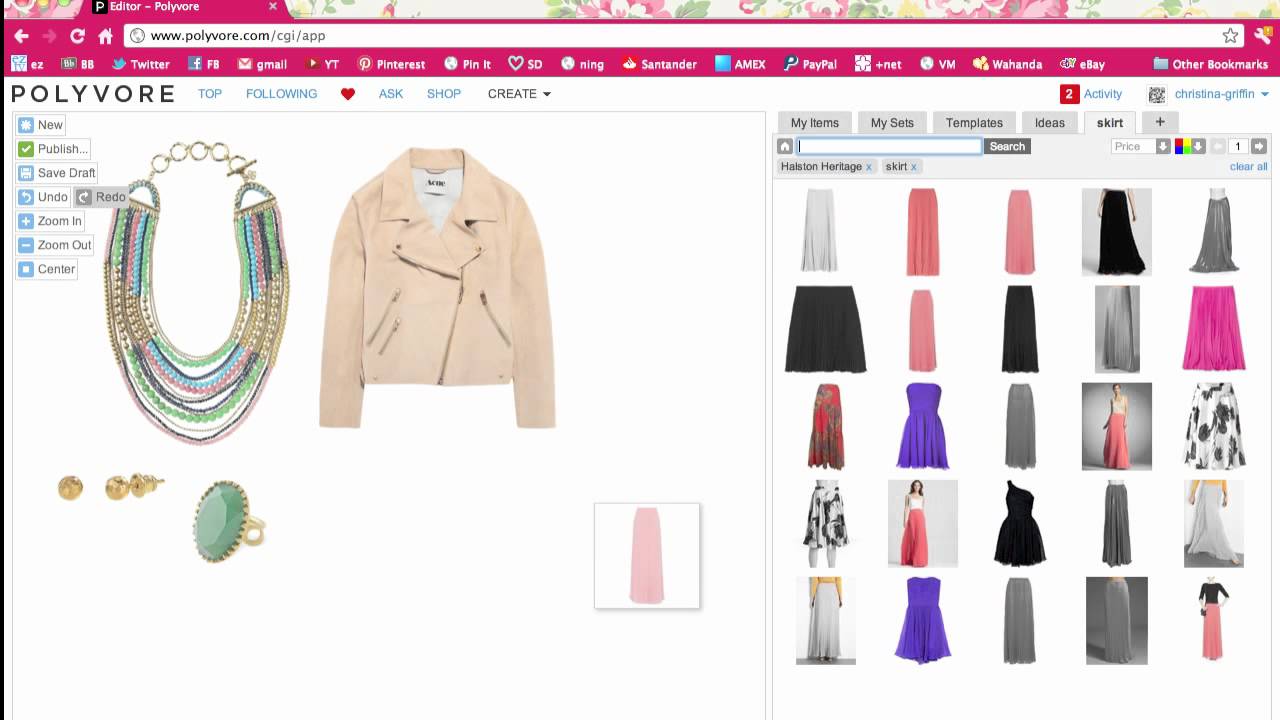Switch to the My Items tab

[x=815, y=123]
